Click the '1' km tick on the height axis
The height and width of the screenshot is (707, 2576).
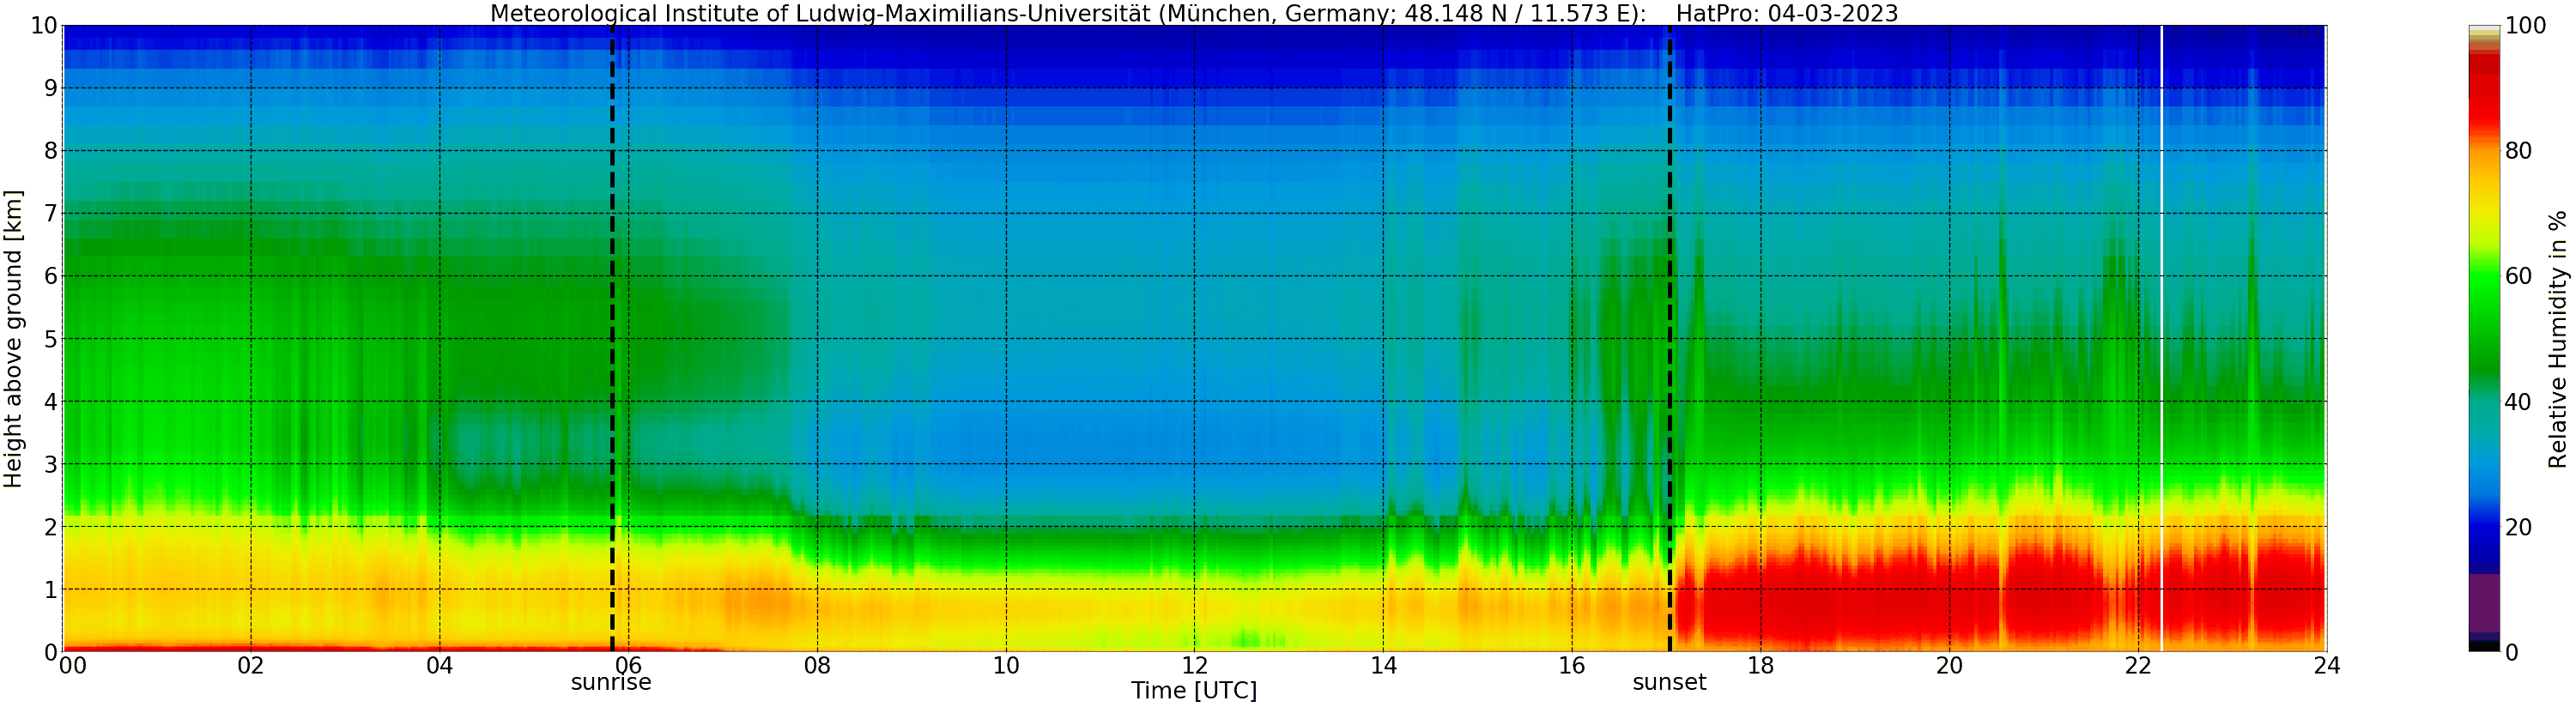pyautogui.click(x=50, y=589)
